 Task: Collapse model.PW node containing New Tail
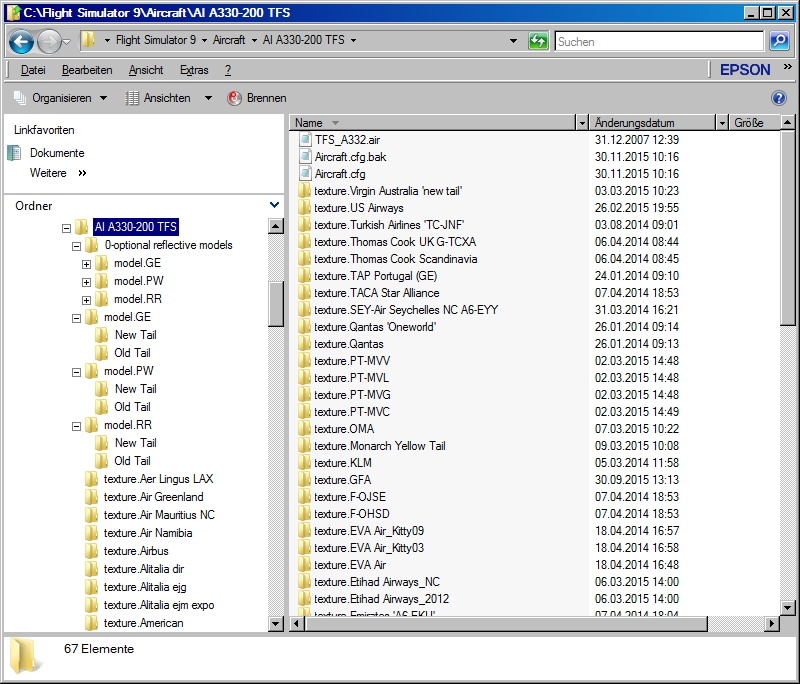tap(77, 372)
